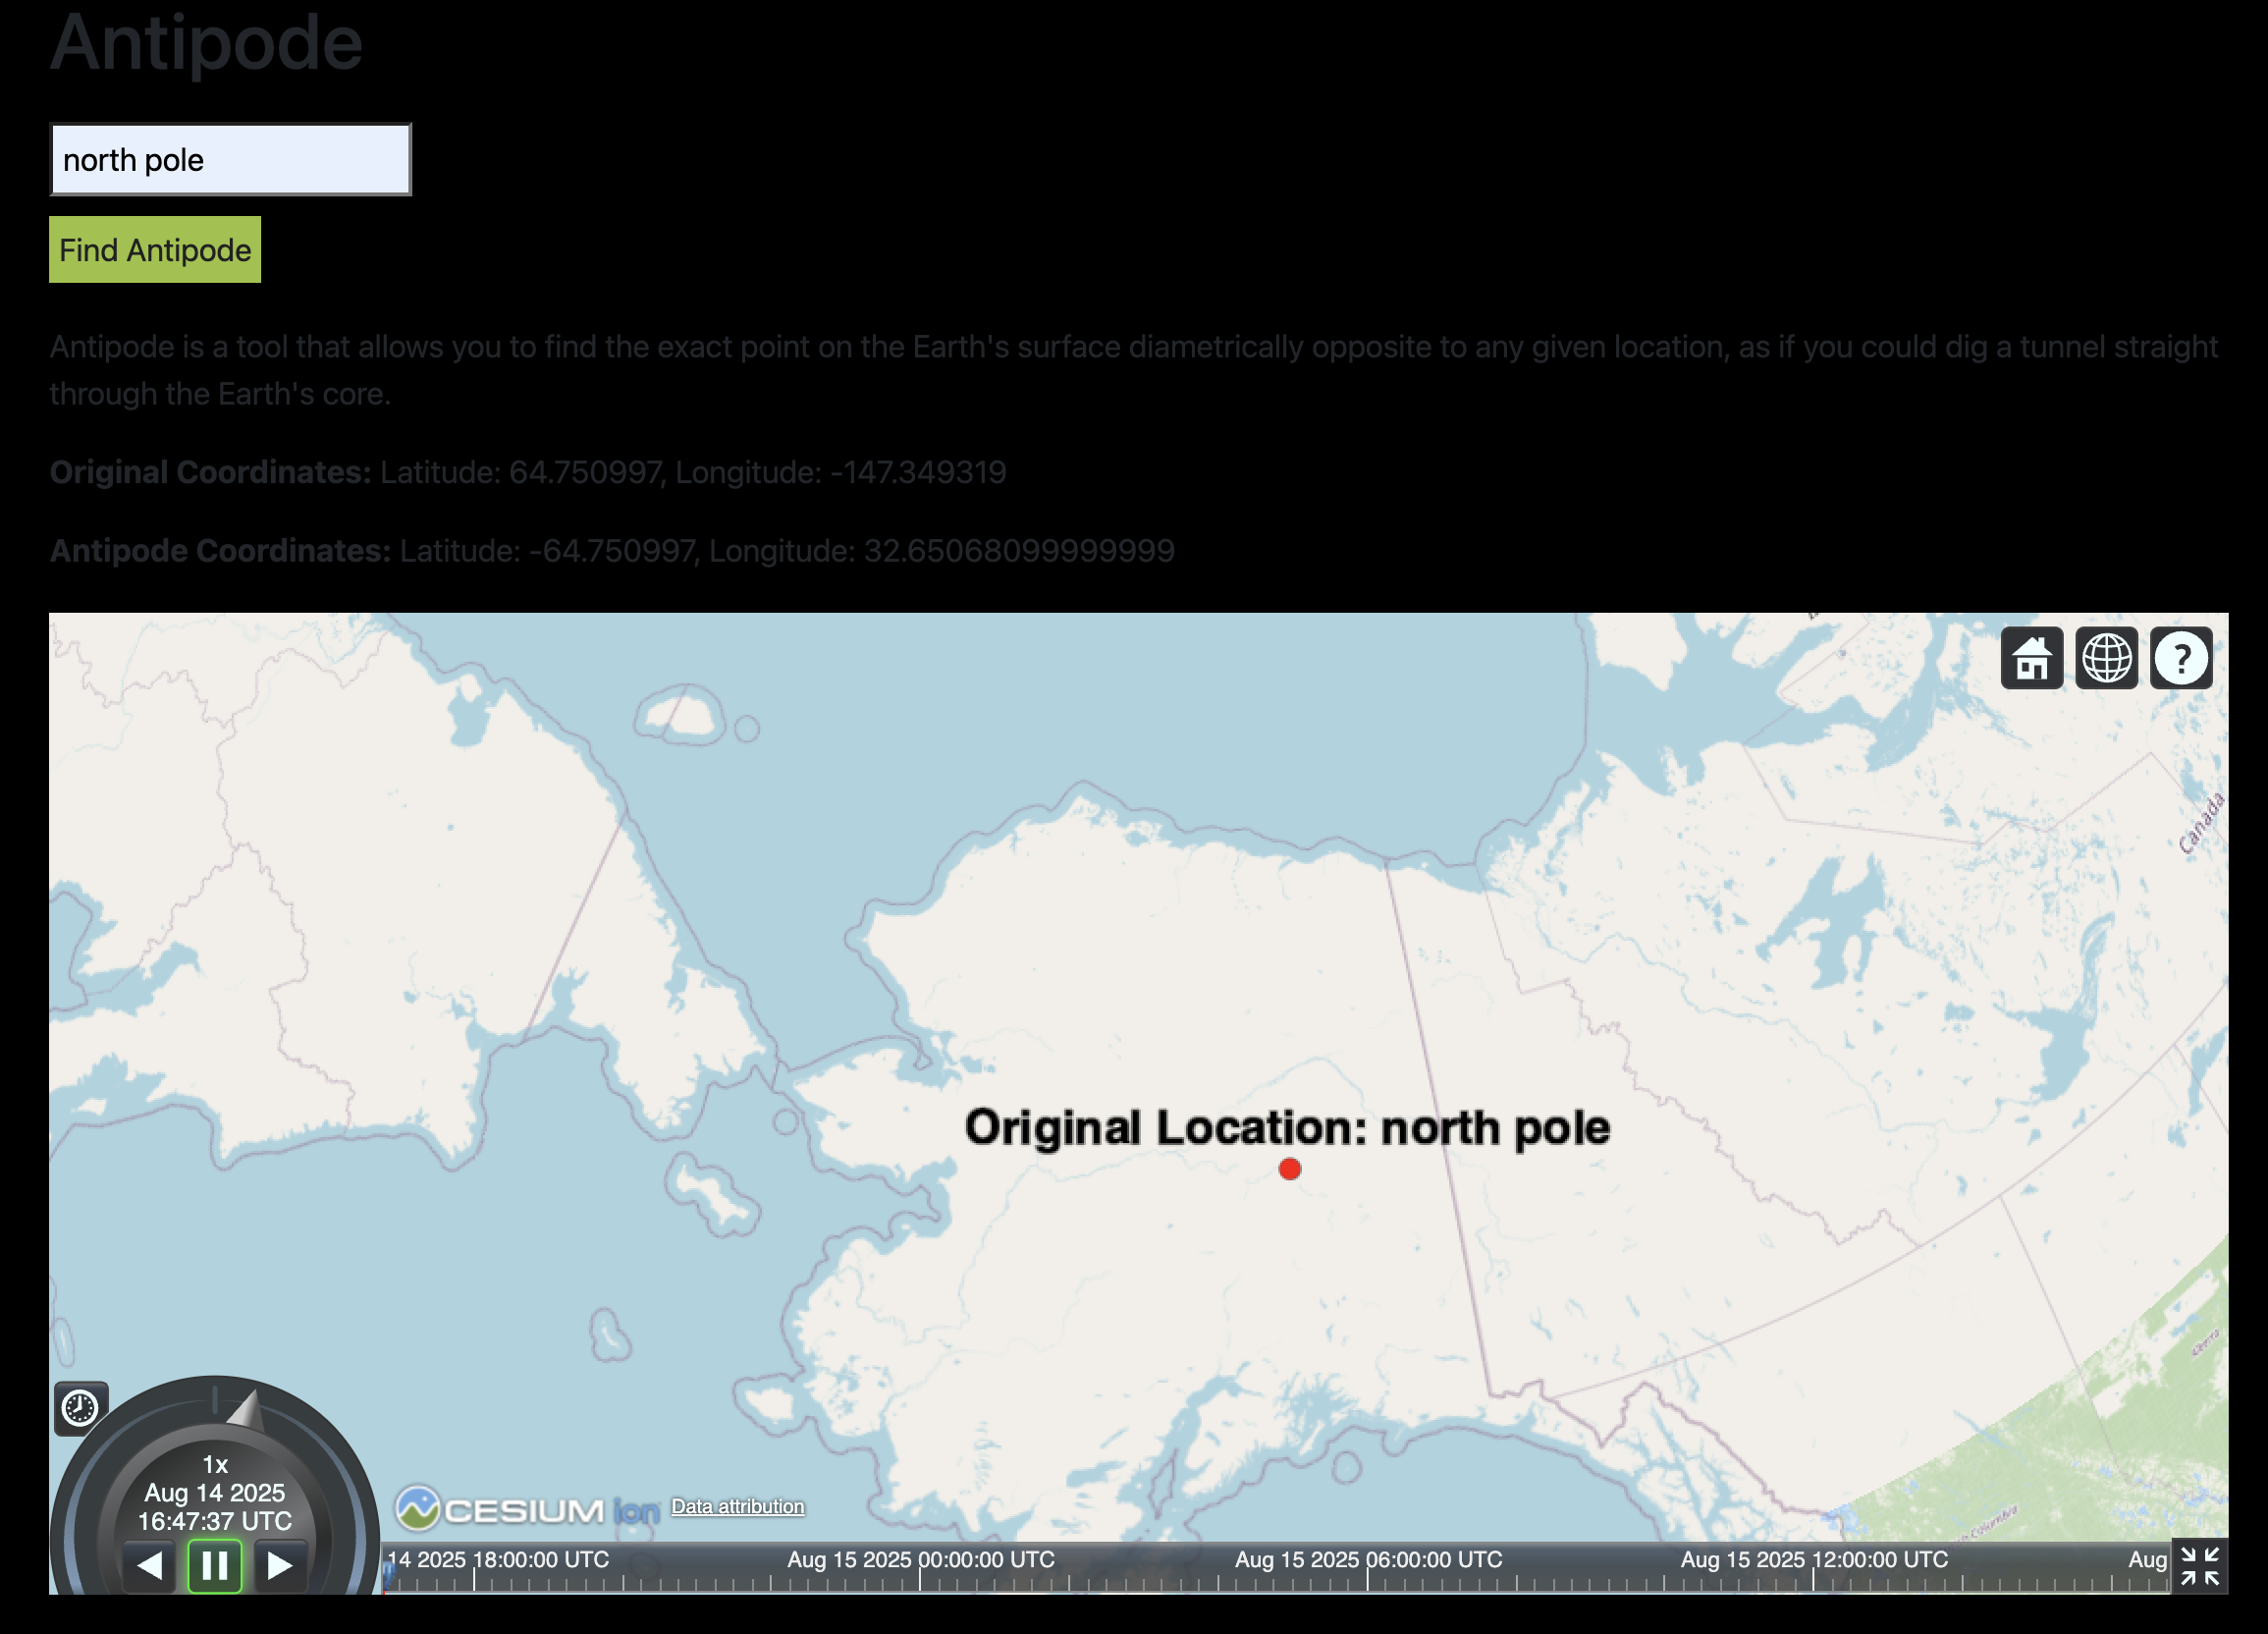
Task: Open the scene mode globe picker
Action: [2106, 658]
